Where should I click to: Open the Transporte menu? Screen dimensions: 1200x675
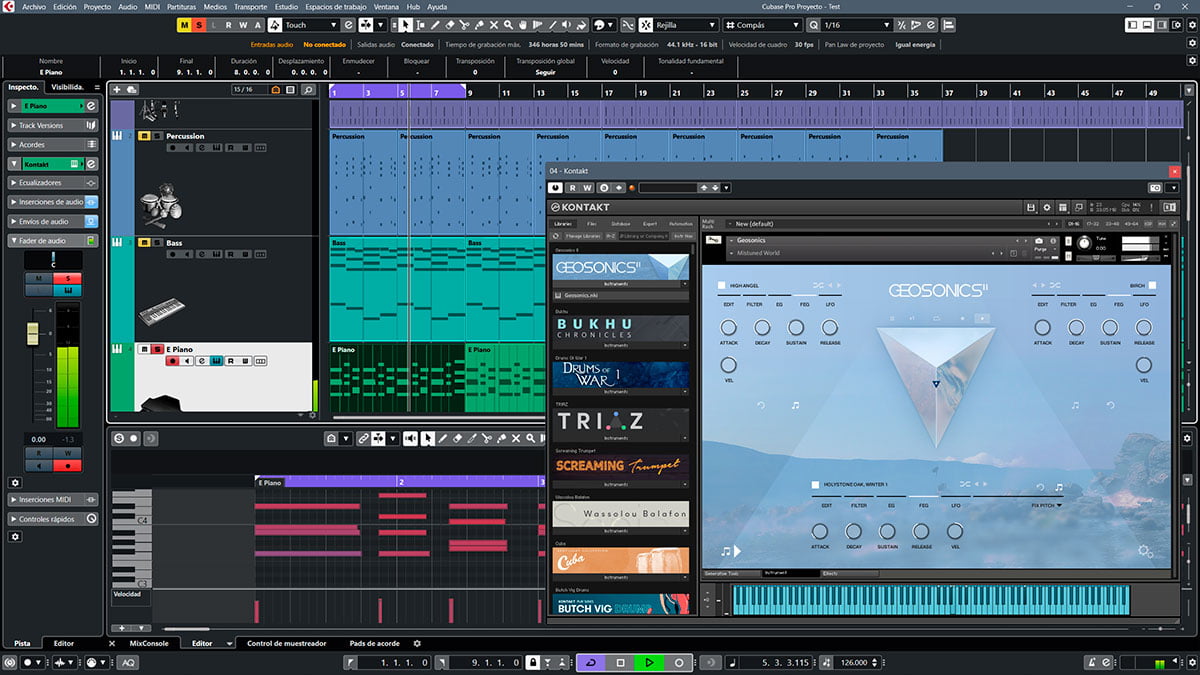[250, 6]
